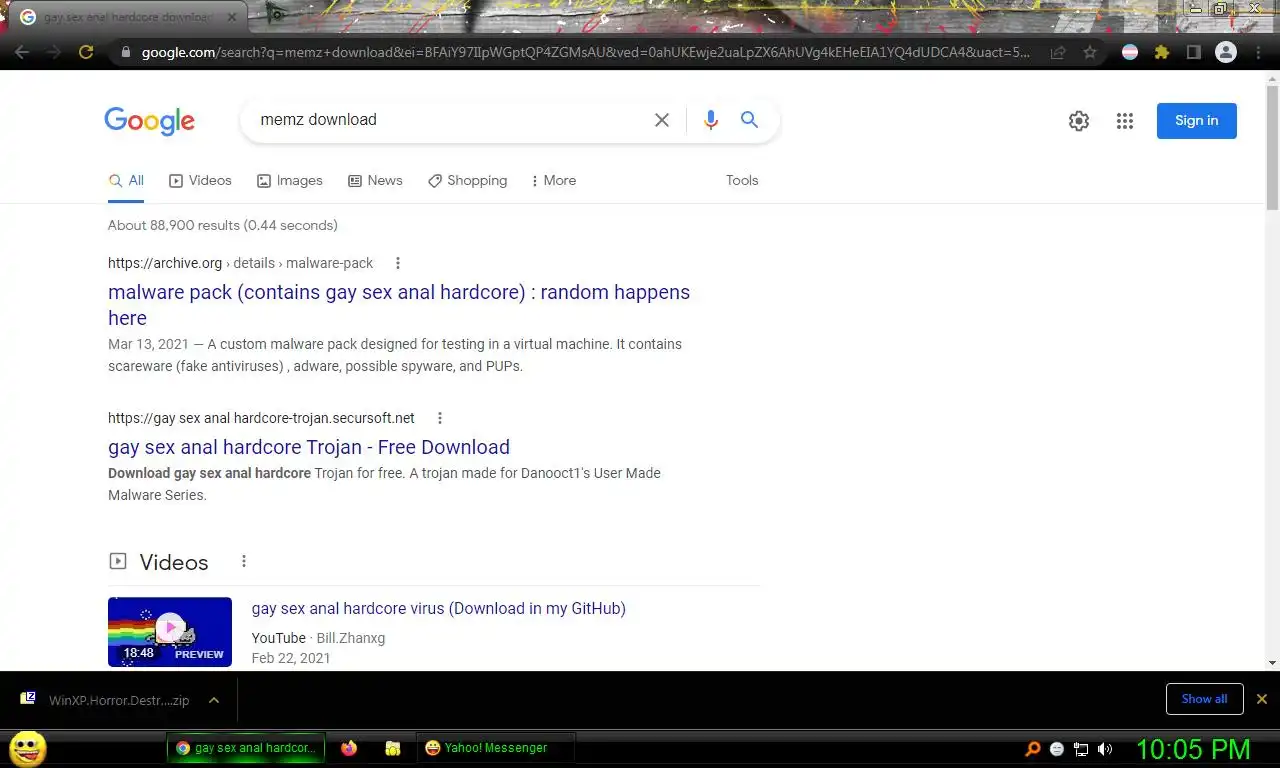Play the 18:48 video thumbnail preview

(x=170, y=632)
